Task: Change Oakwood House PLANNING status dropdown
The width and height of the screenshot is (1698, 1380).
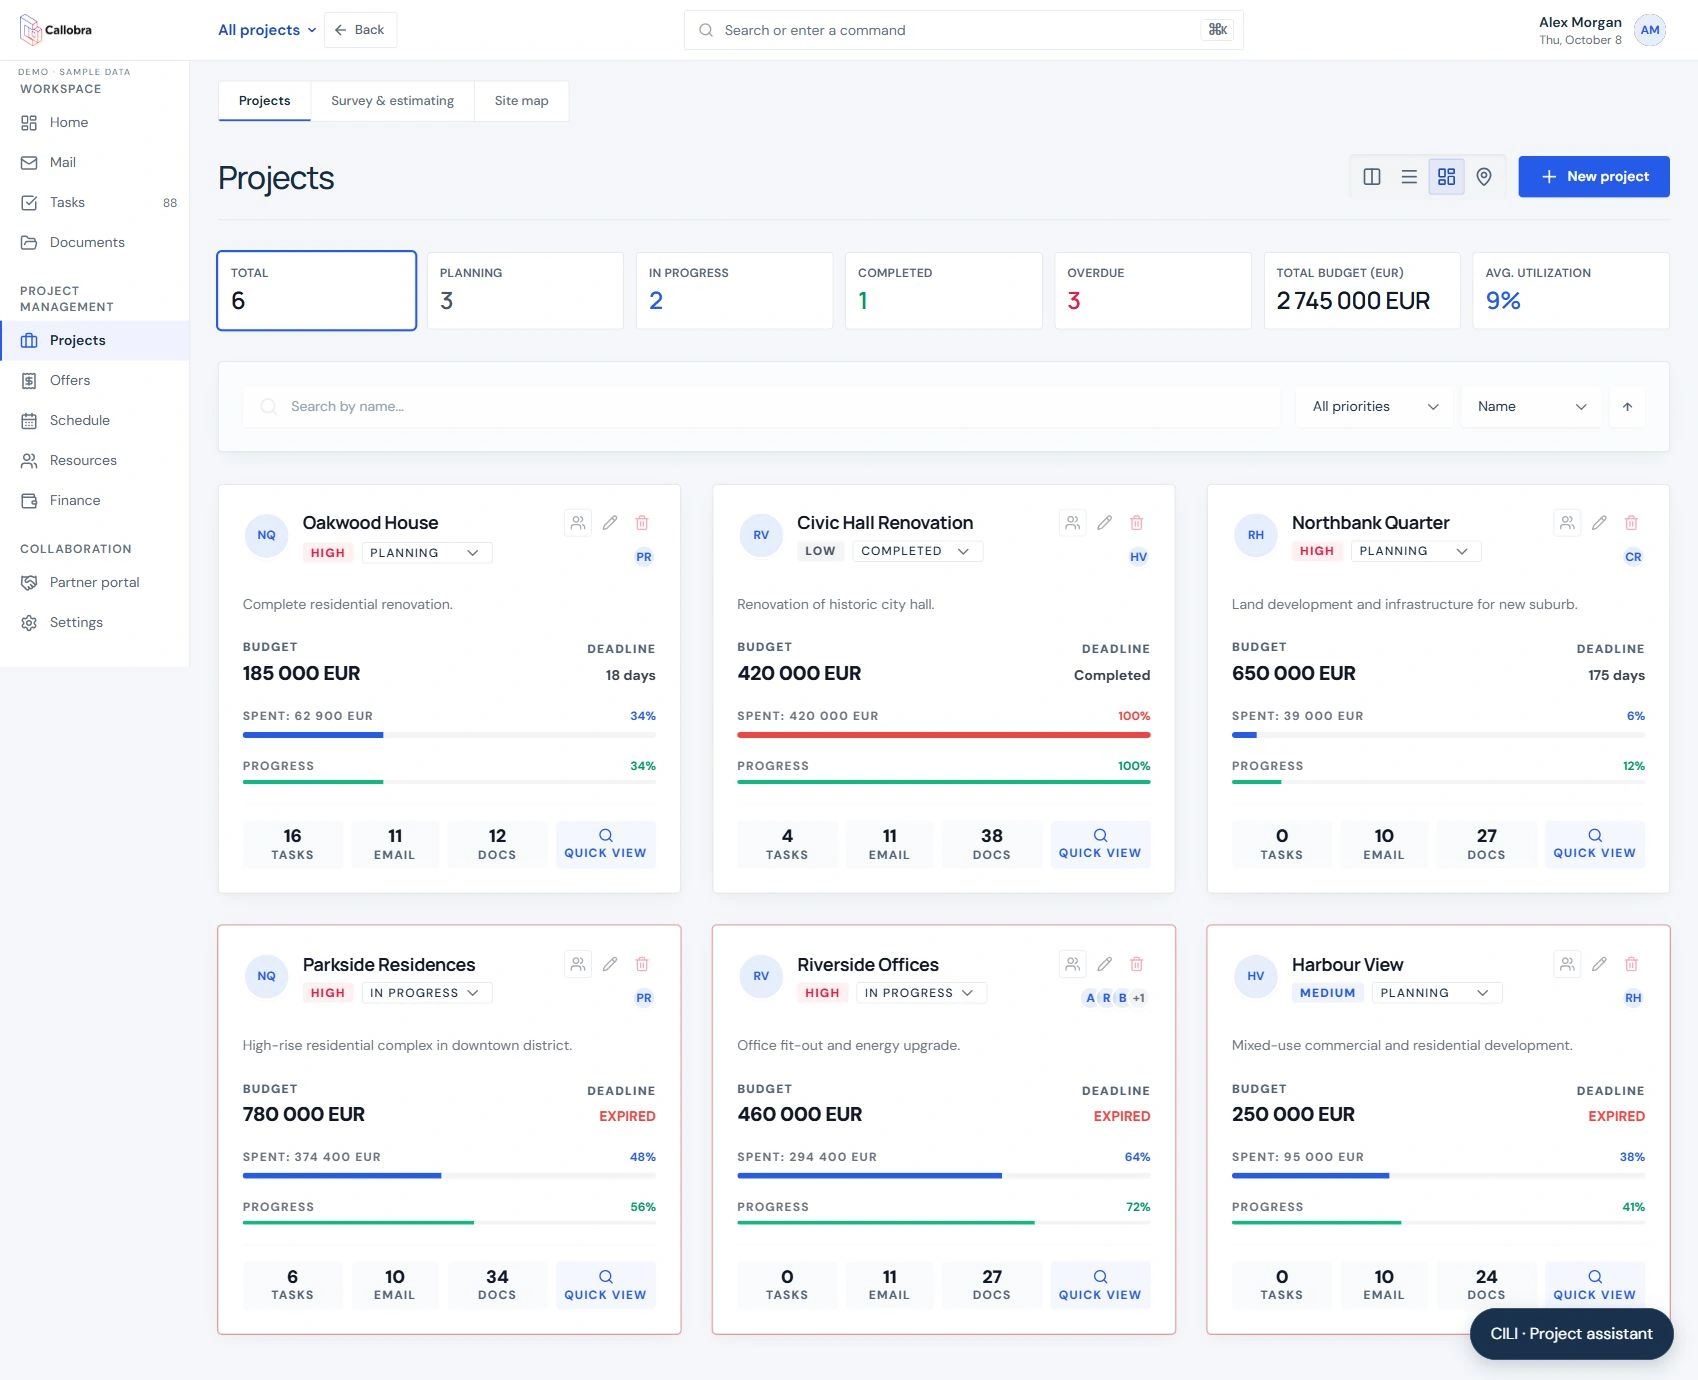Action: (x=426, y=553)
